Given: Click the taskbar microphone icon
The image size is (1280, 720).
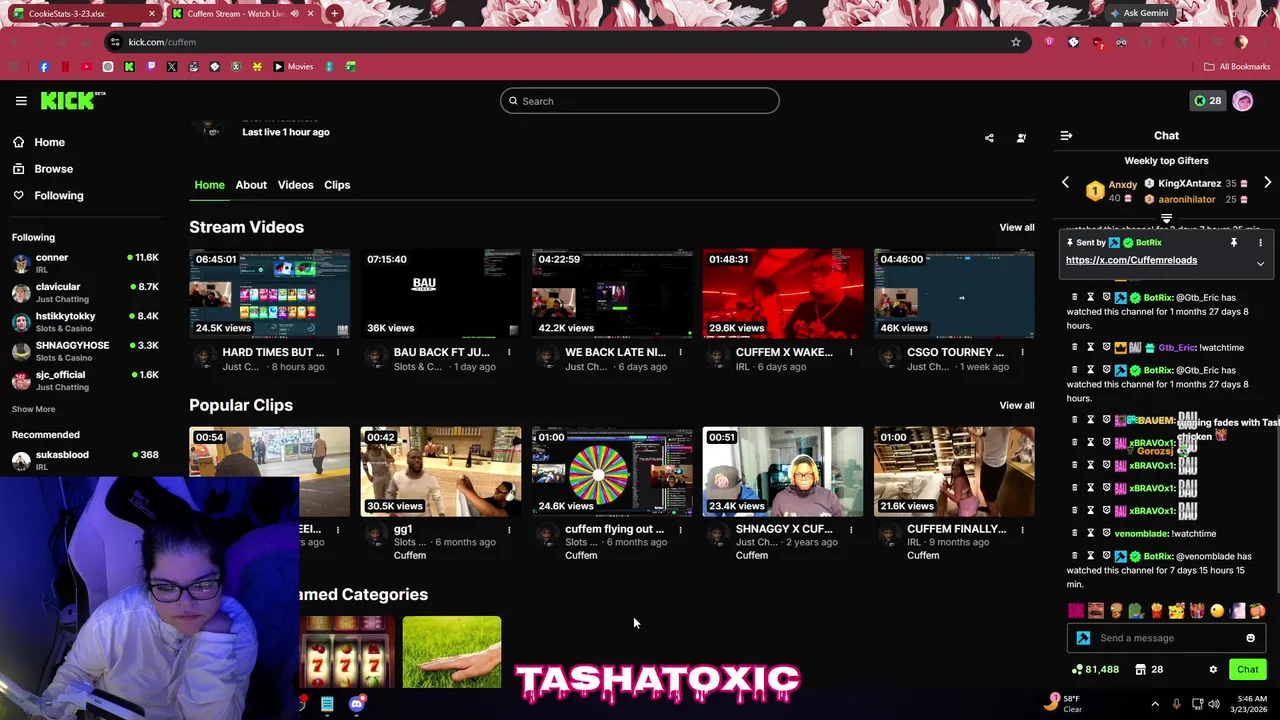Looking at the screenshot, I should 1176,704.
